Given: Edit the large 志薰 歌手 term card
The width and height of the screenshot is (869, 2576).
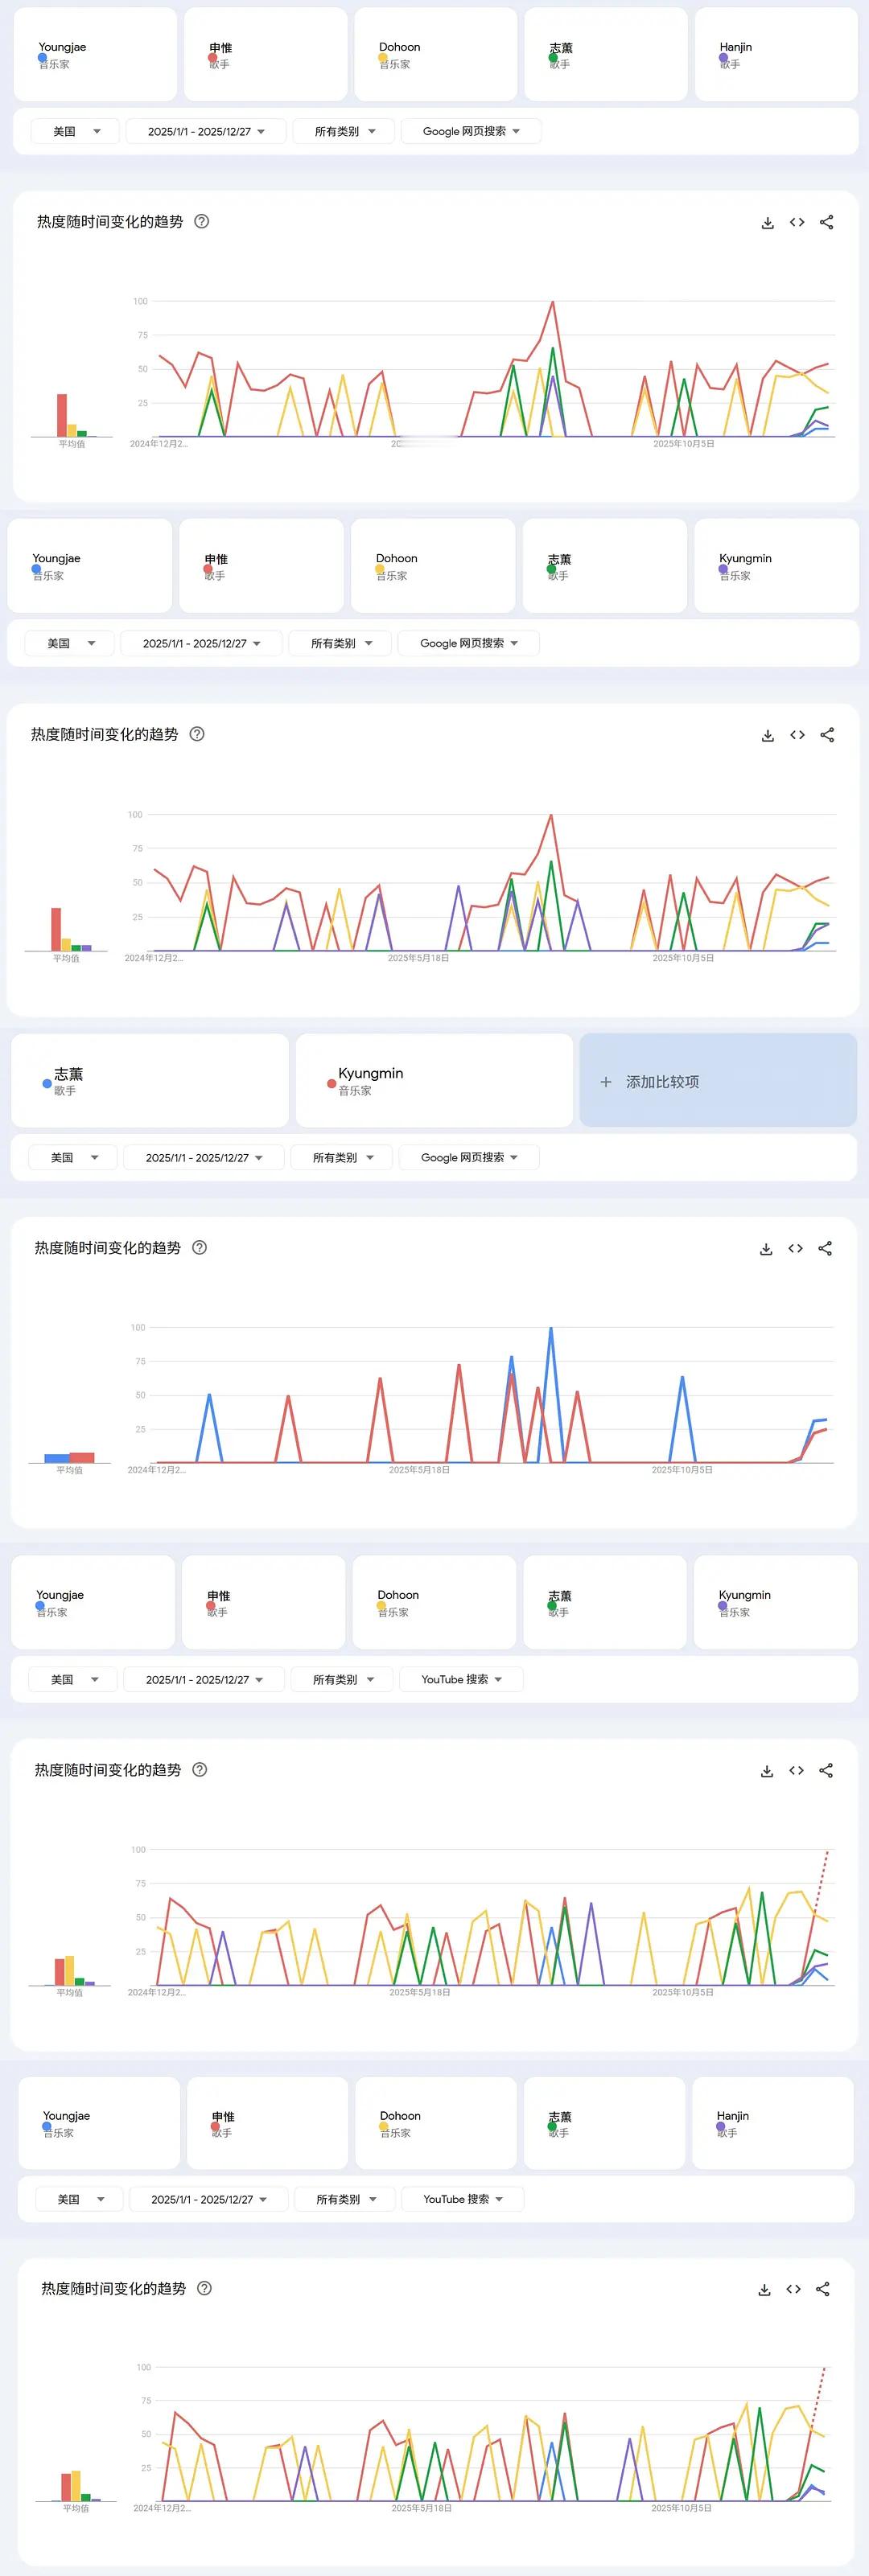Looking at the screenshot, I should coord(150,1081).
